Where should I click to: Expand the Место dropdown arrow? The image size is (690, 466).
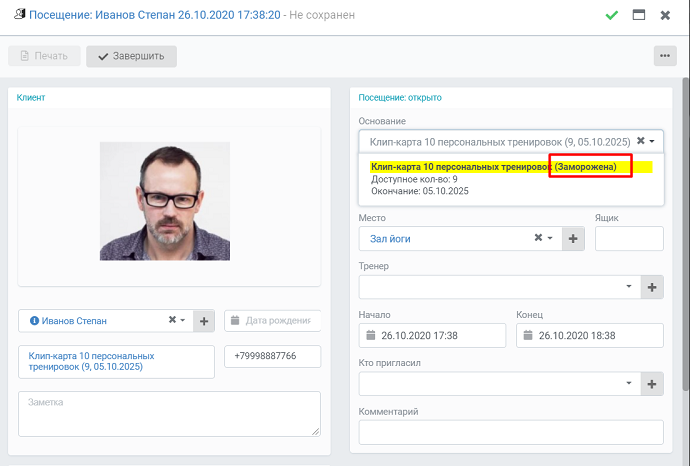coord(550,238)
